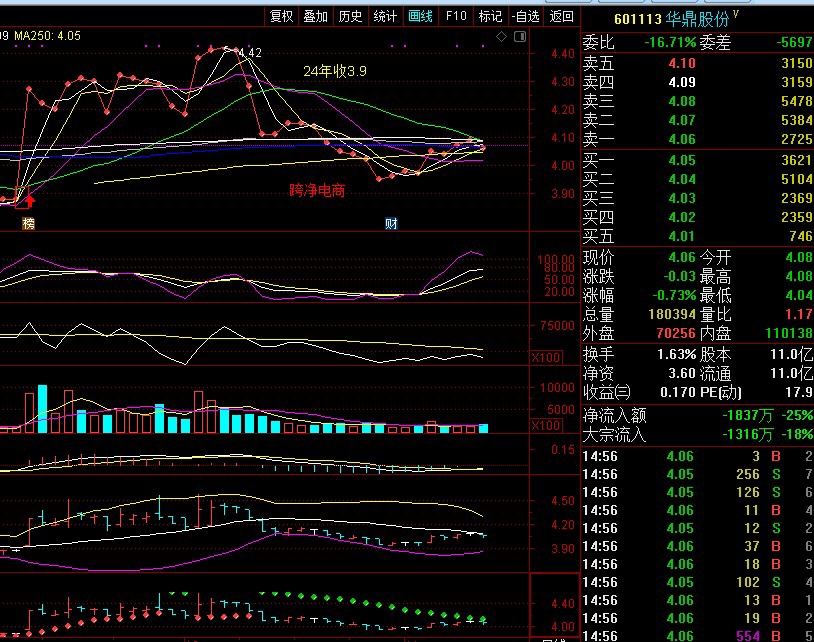Click the diamond icon above the chart

point(501,36)
